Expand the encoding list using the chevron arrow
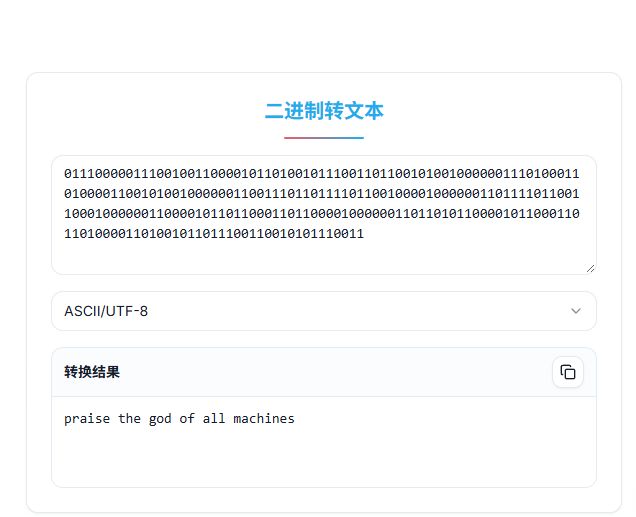The width and height of the screenshot is (636, 517). pos(576,311)
